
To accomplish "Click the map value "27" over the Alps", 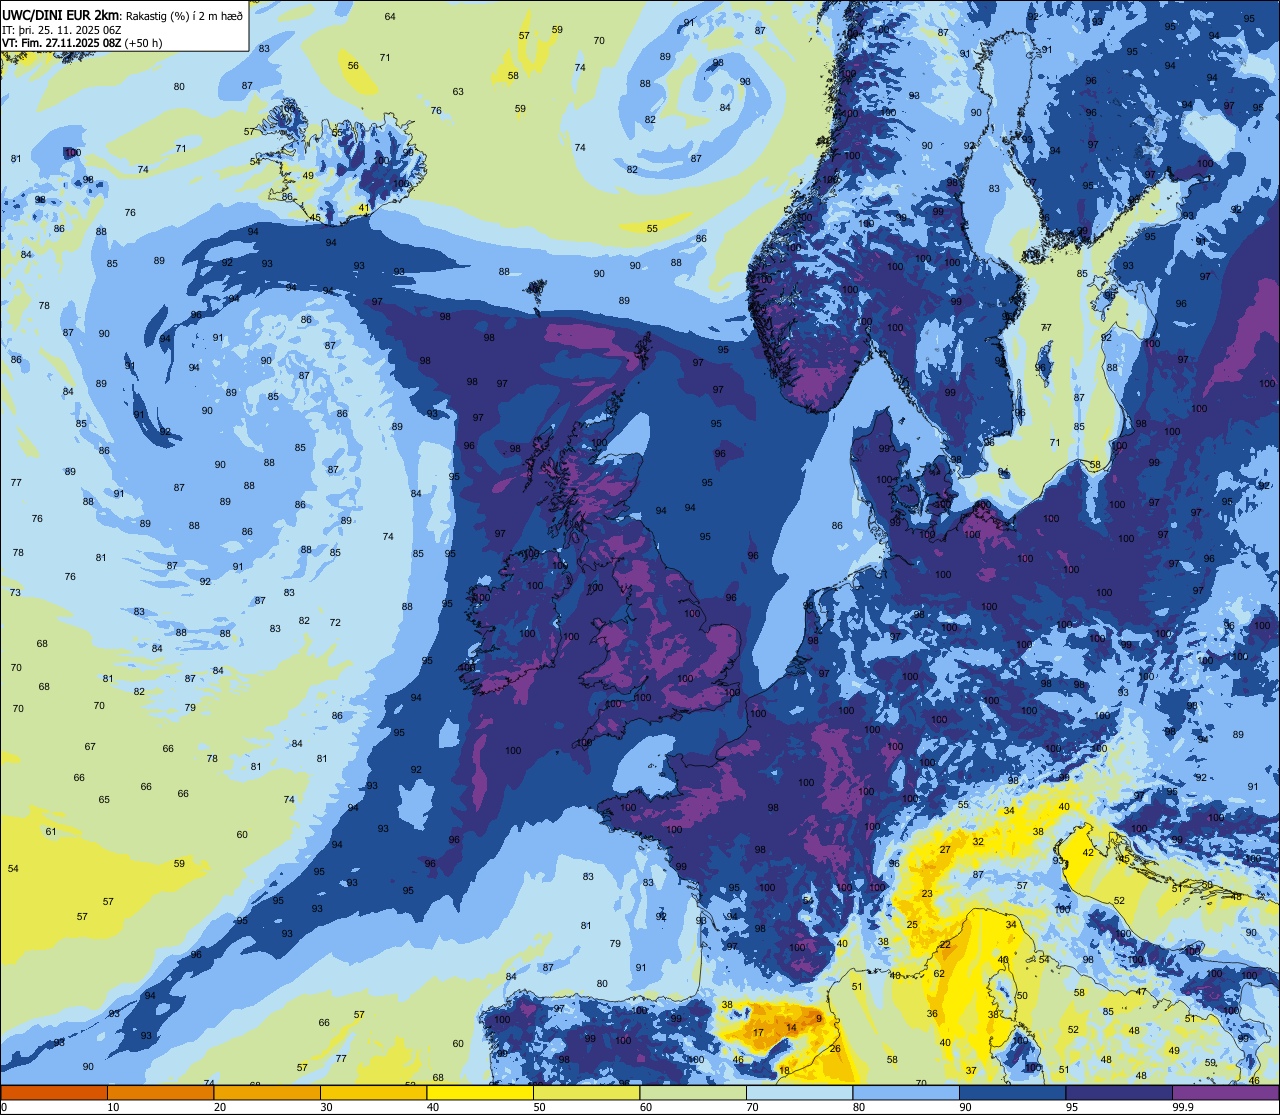I will click(945, 849).
